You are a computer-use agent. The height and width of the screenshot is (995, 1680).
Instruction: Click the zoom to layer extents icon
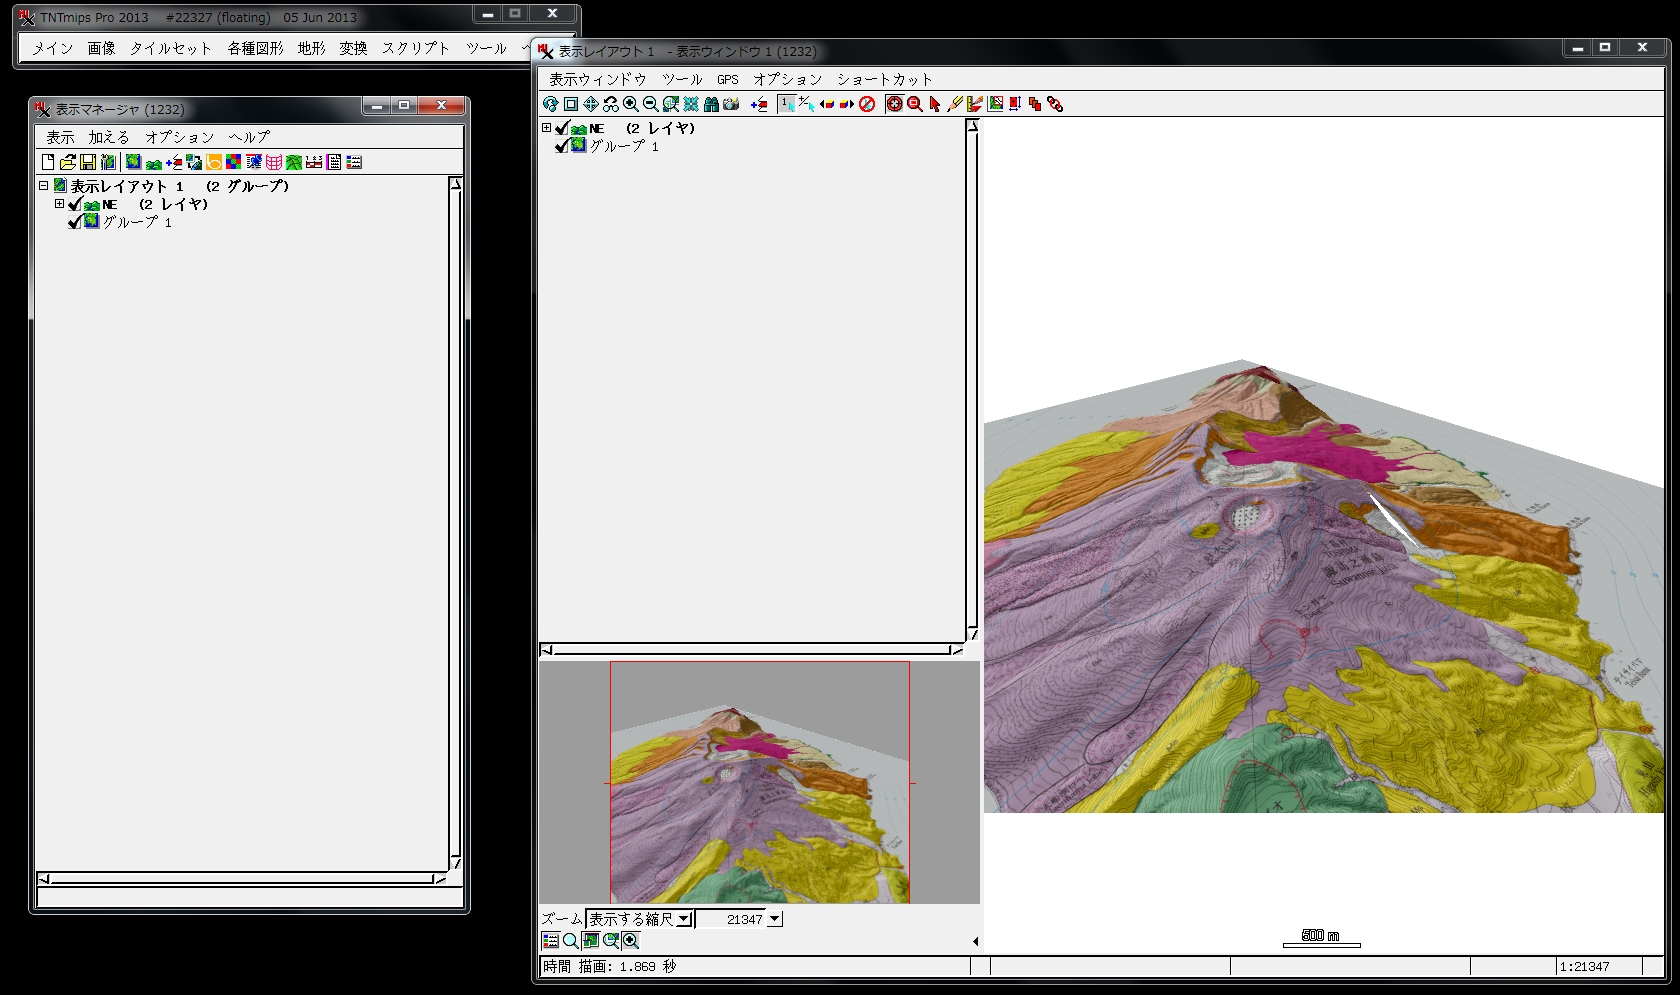[671, 104]
